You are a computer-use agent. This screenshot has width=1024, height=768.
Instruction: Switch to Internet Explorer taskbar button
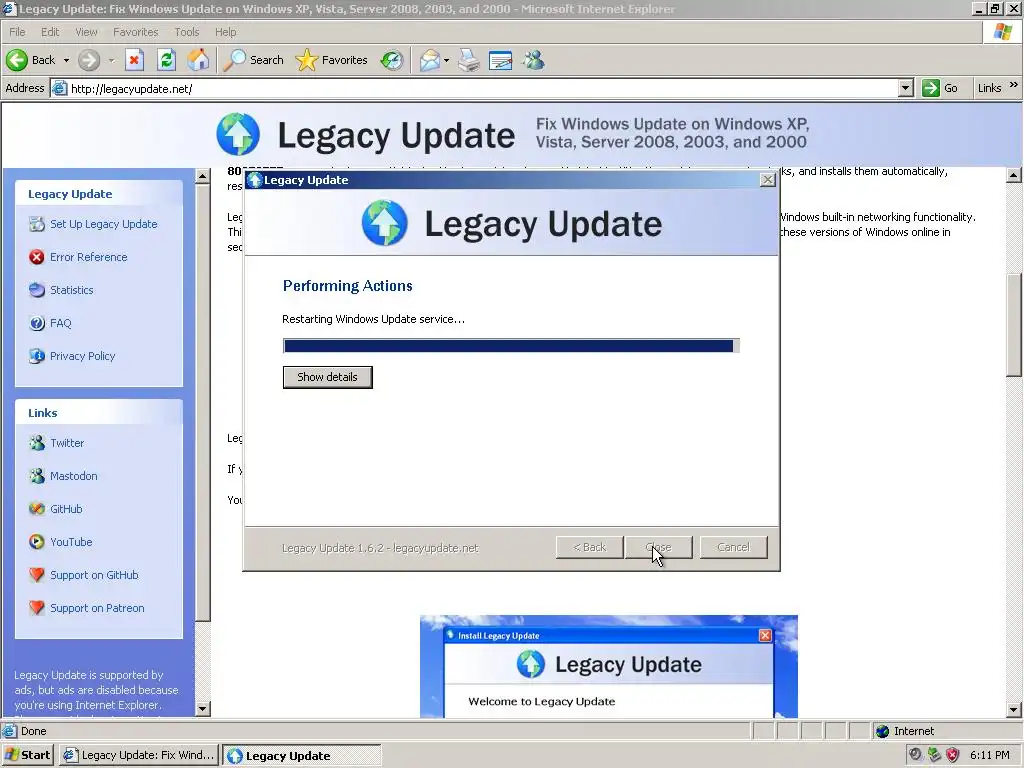coord(139,755)
